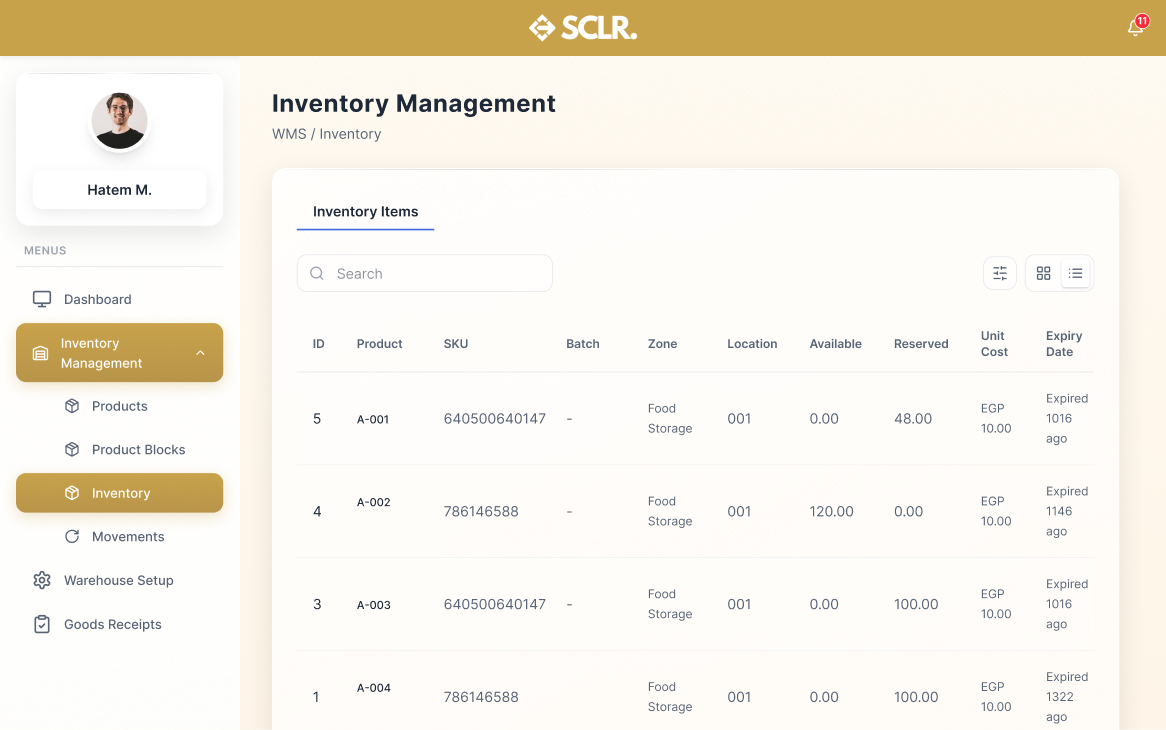Open the Inventory sidebar submenu item
1166x730 pixels.
(120, 493)
